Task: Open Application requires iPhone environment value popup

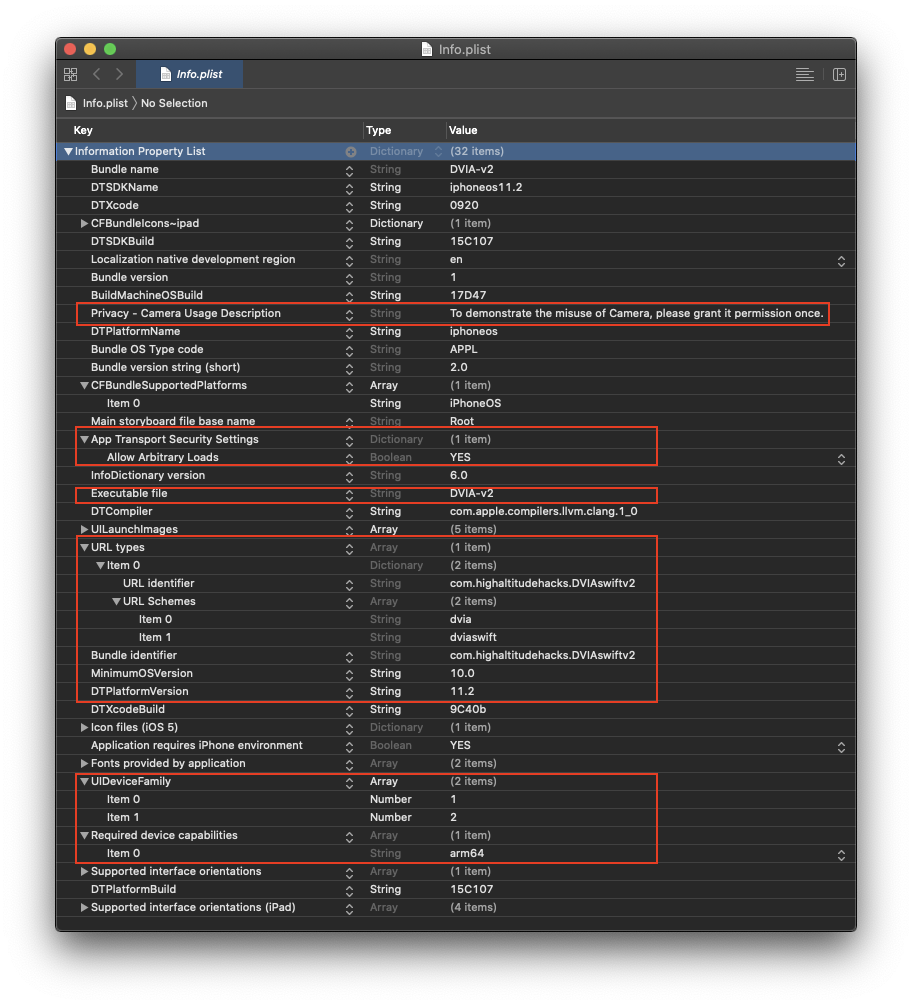Action: coord(841,746)
